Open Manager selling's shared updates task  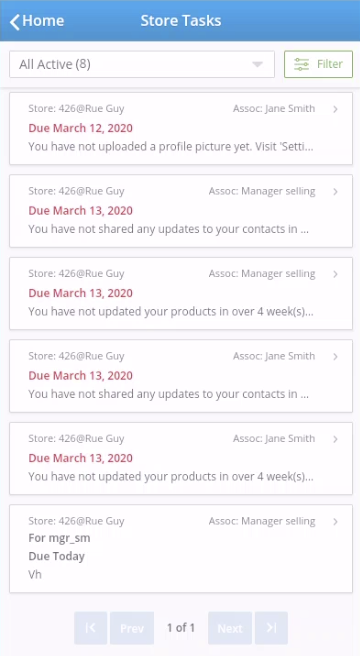point(181,211)
